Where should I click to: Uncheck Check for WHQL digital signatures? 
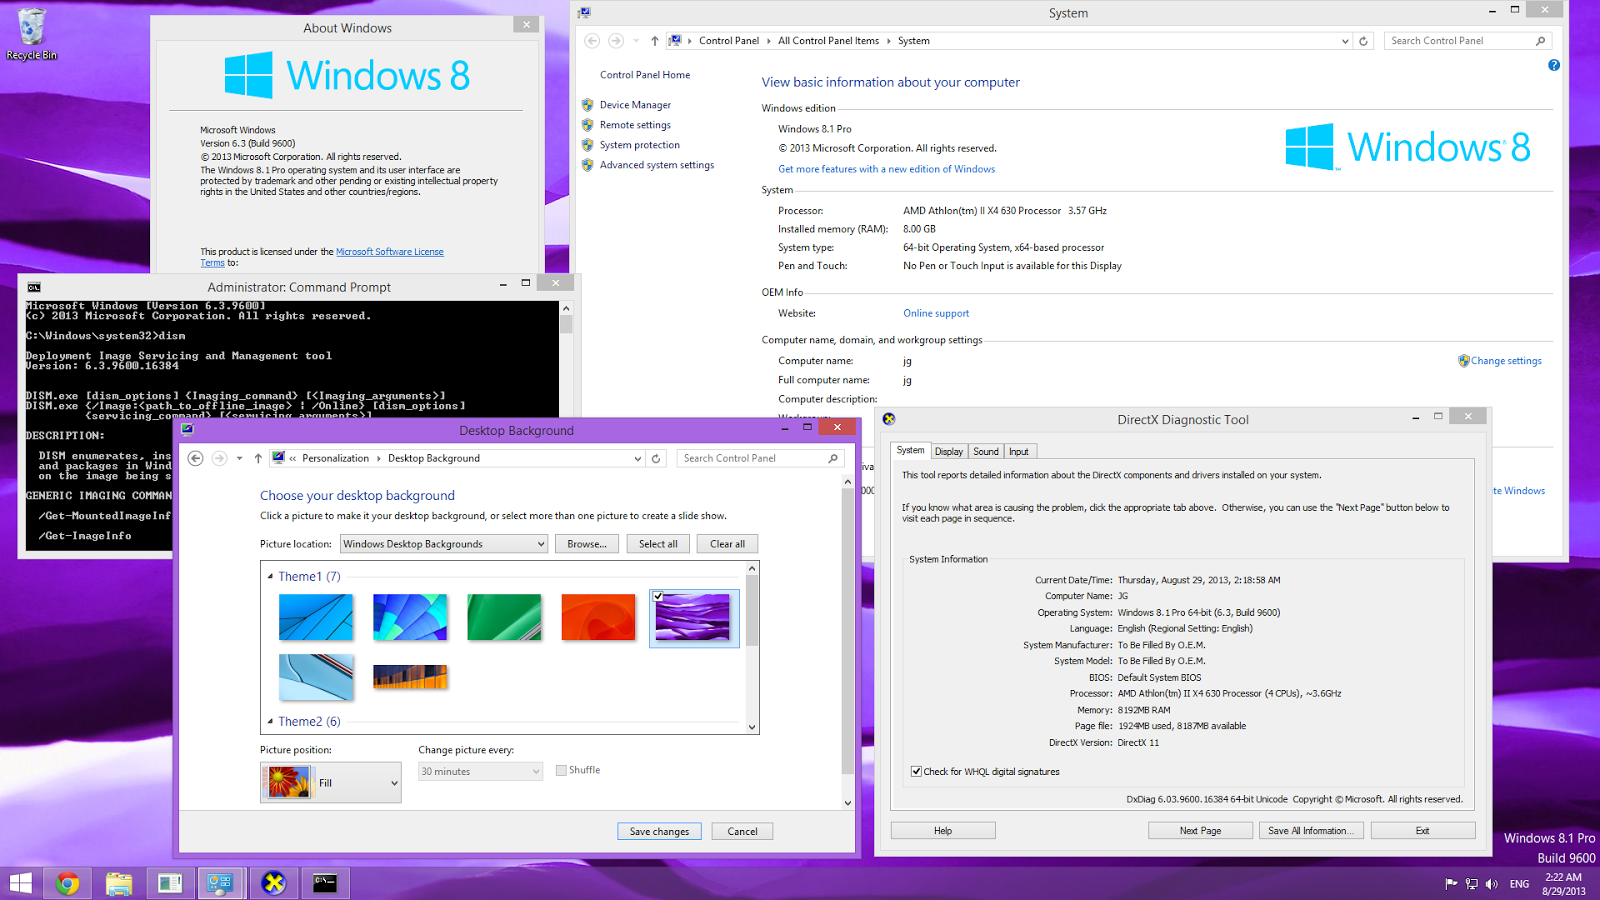coord(917,771)
